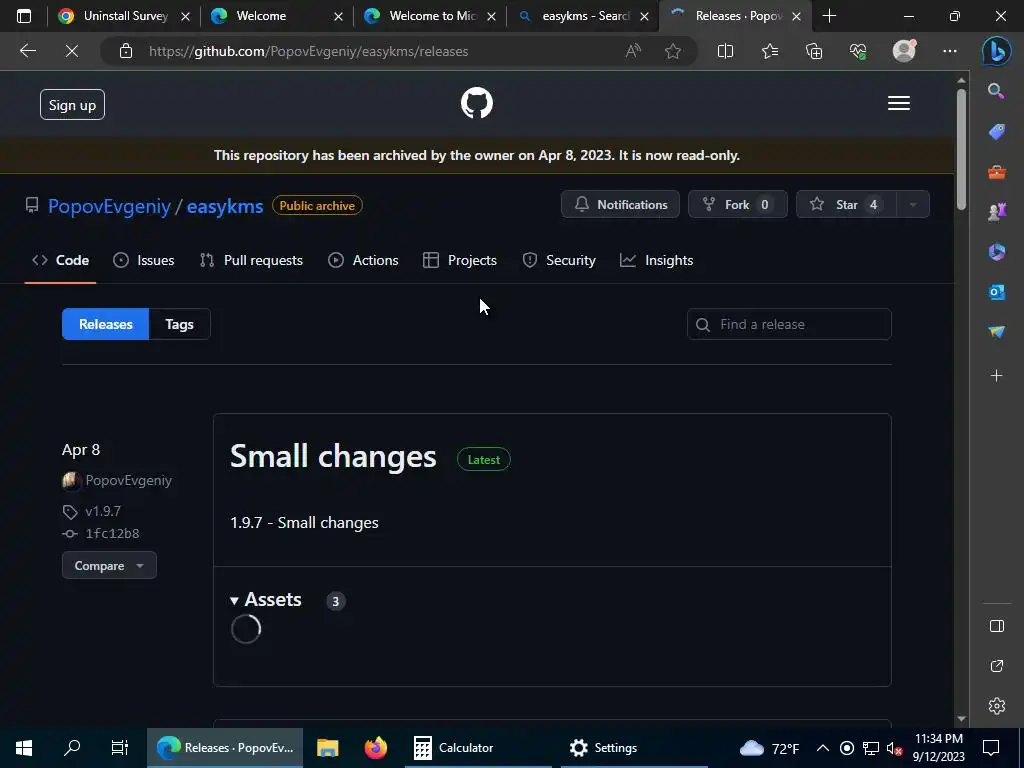Open the sidebar Search tool

996,91
